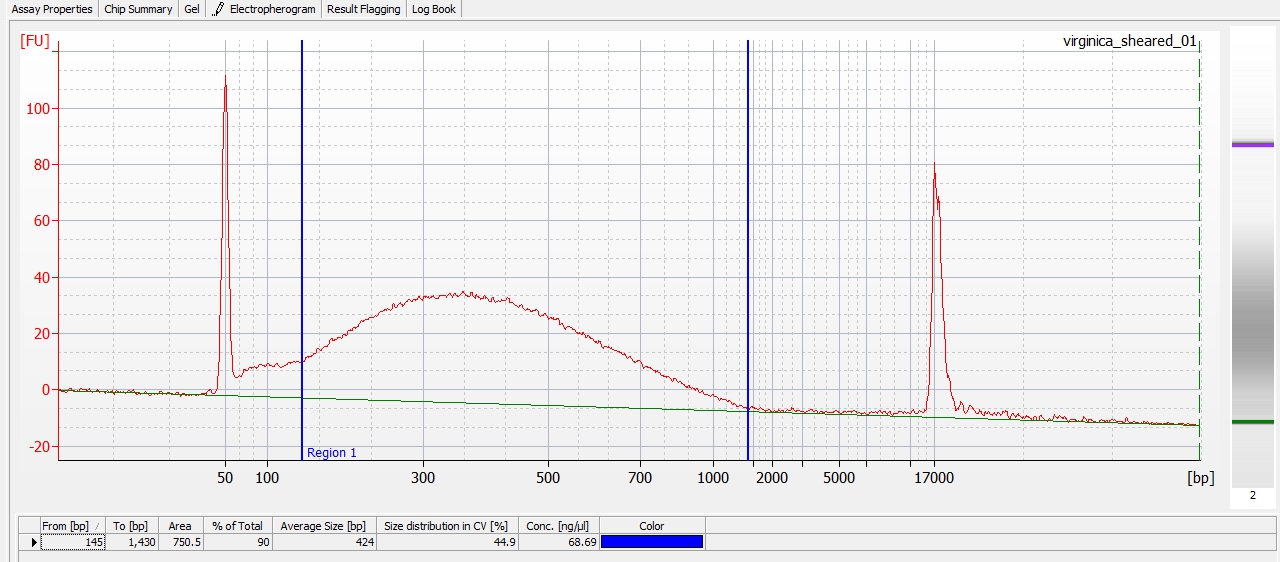
Task: Click the blue Color swatch for Region 1
Action: (x=651, y=542)
